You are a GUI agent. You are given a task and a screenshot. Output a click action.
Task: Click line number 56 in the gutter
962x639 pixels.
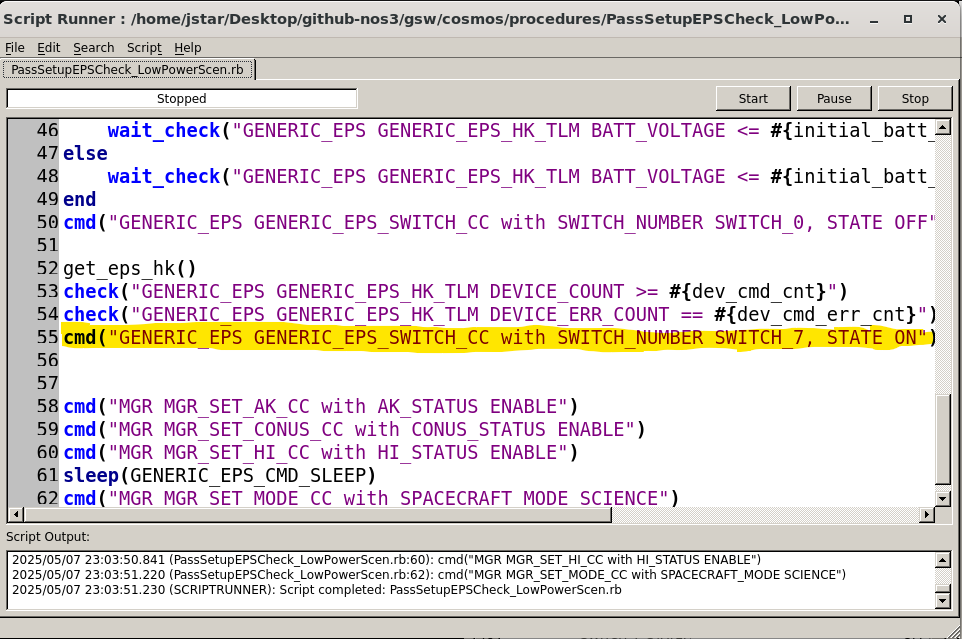coord(47,360)
